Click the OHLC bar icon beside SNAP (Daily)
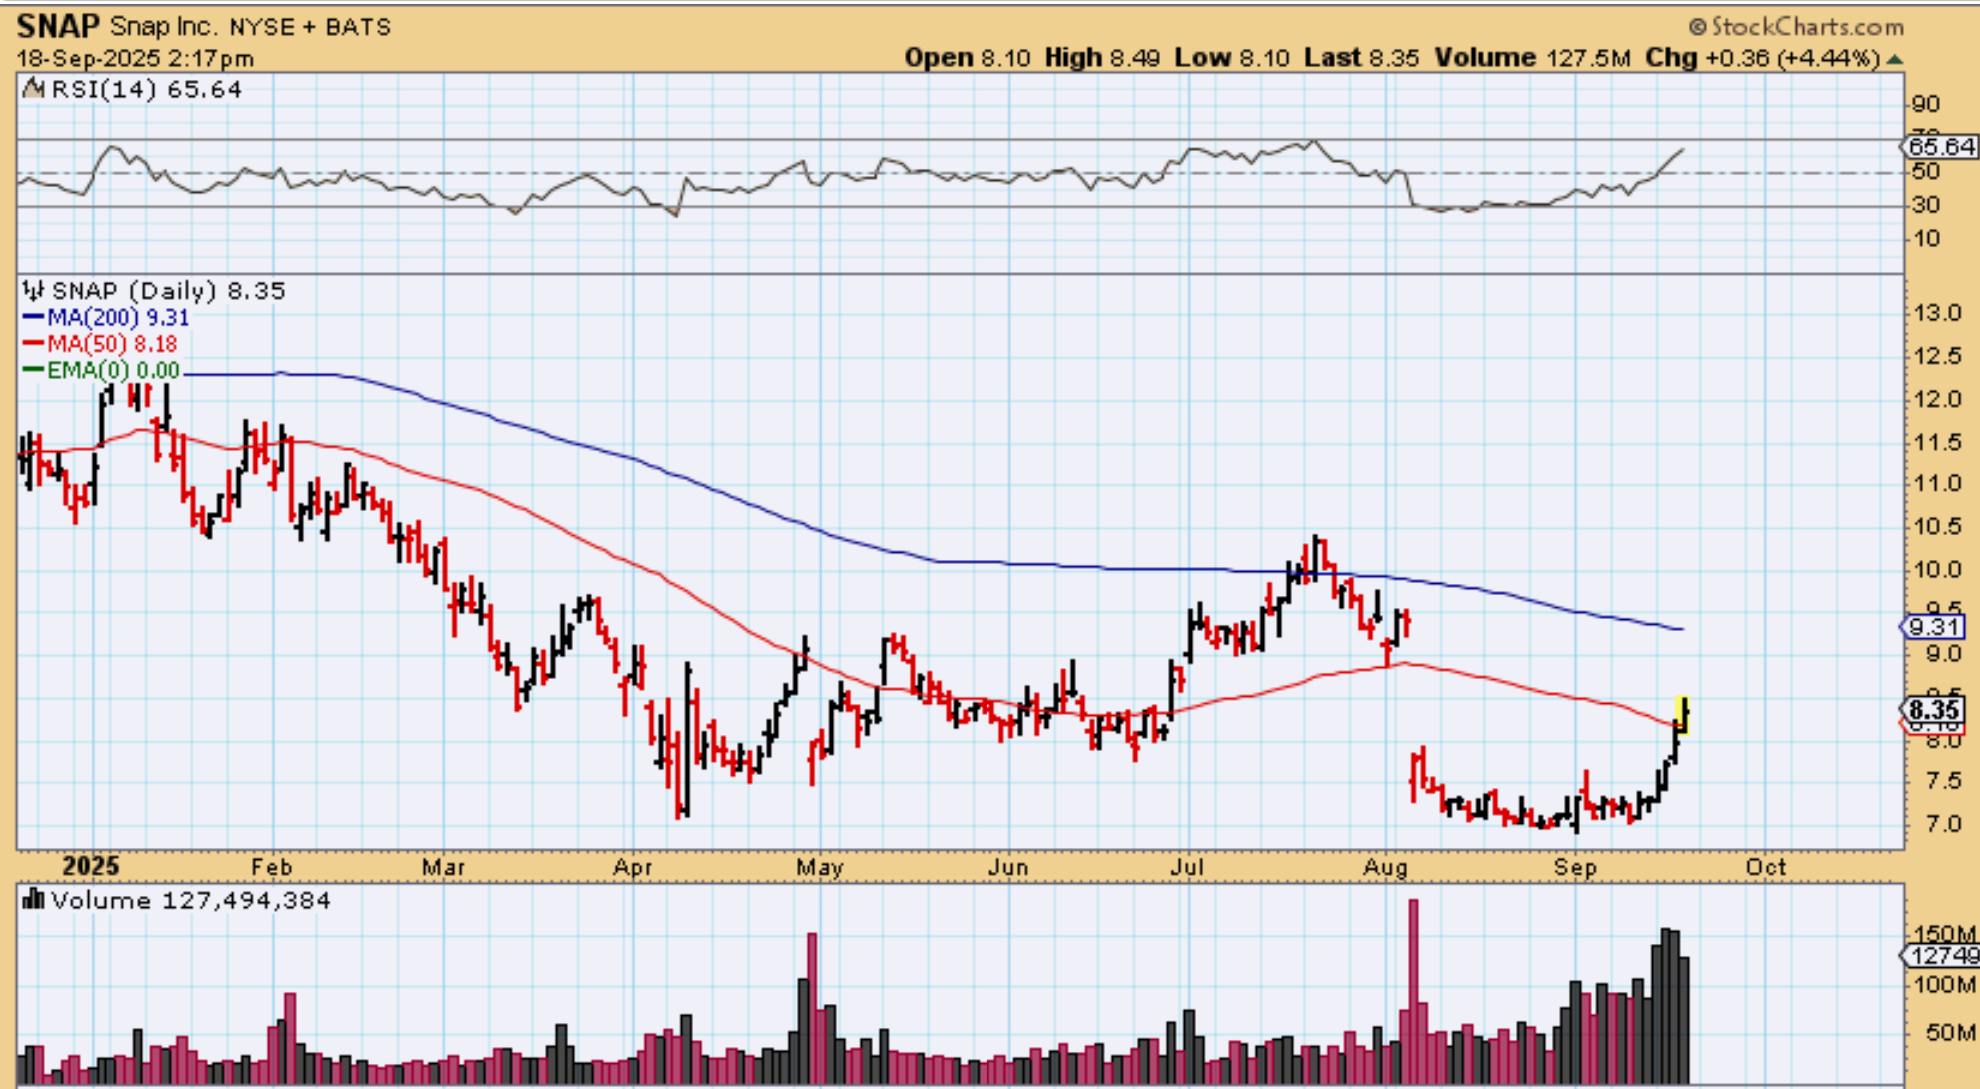The width and height of the screenshot is (1980, 1089). (x=33, y=291)
